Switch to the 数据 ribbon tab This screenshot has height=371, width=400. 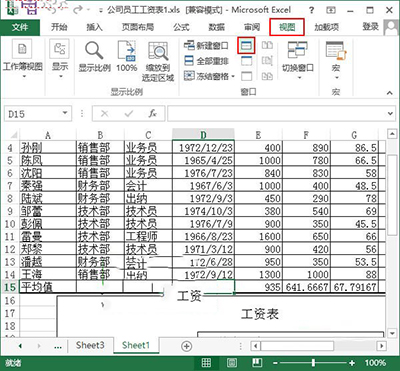click(x=217, y=27)
